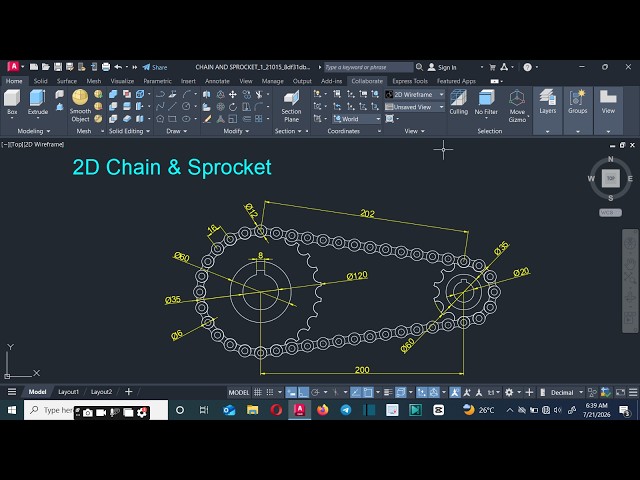This screenshot has width=640, height=480.
Task: Click the Smooth Object mesh tool
Action: pos(80,106)
